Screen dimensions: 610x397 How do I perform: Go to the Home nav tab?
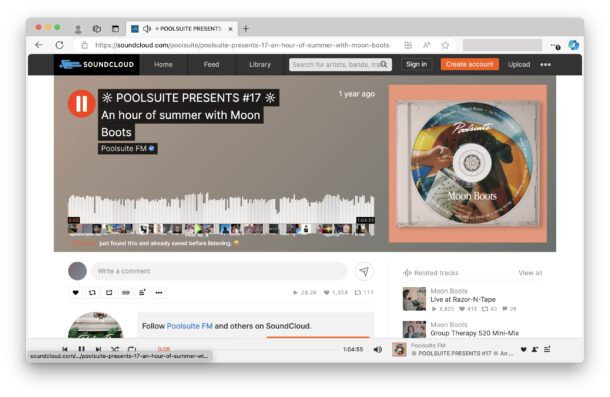pyautogui.click(x=163, y=65)
